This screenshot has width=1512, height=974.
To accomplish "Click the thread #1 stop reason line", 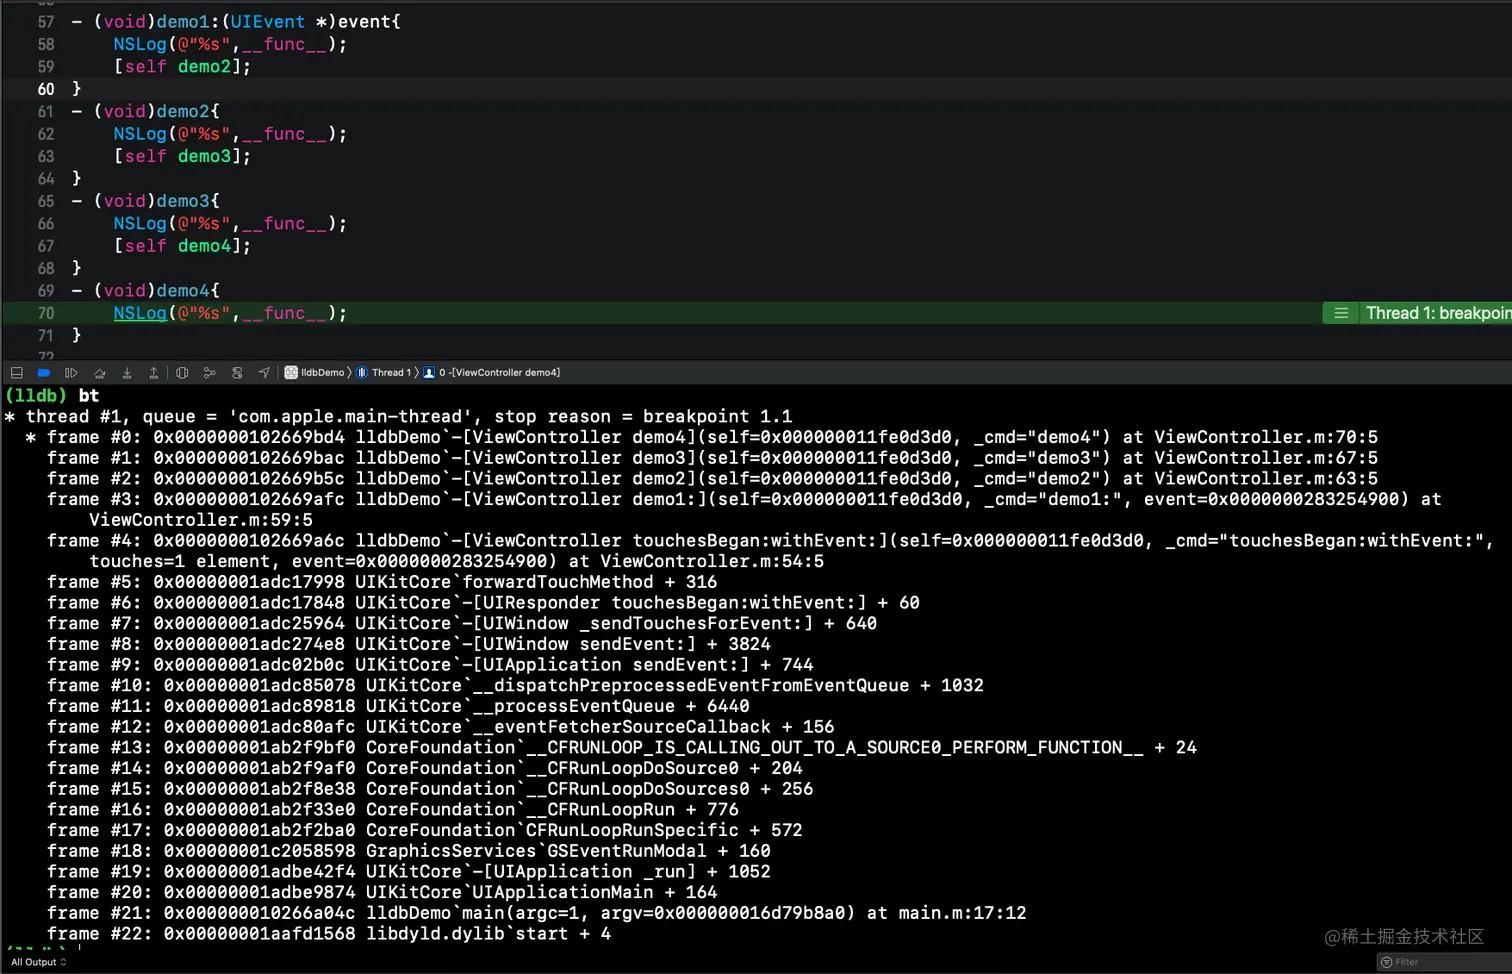I will [x=398, y=417].
